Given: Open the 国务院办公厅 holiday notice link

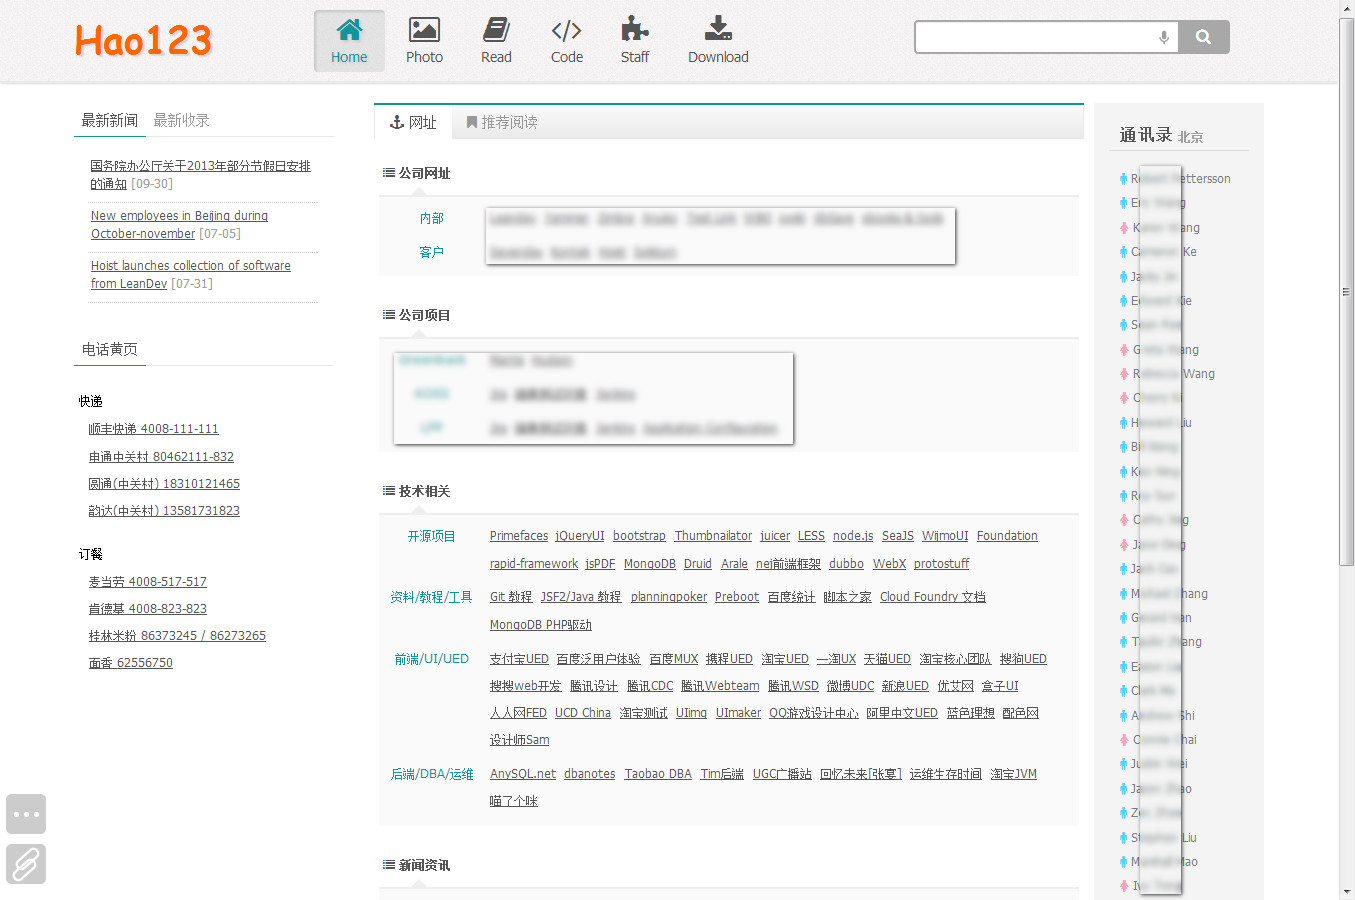Looking at the screenshot, I should pyautogui.click(x=200, y=175).
